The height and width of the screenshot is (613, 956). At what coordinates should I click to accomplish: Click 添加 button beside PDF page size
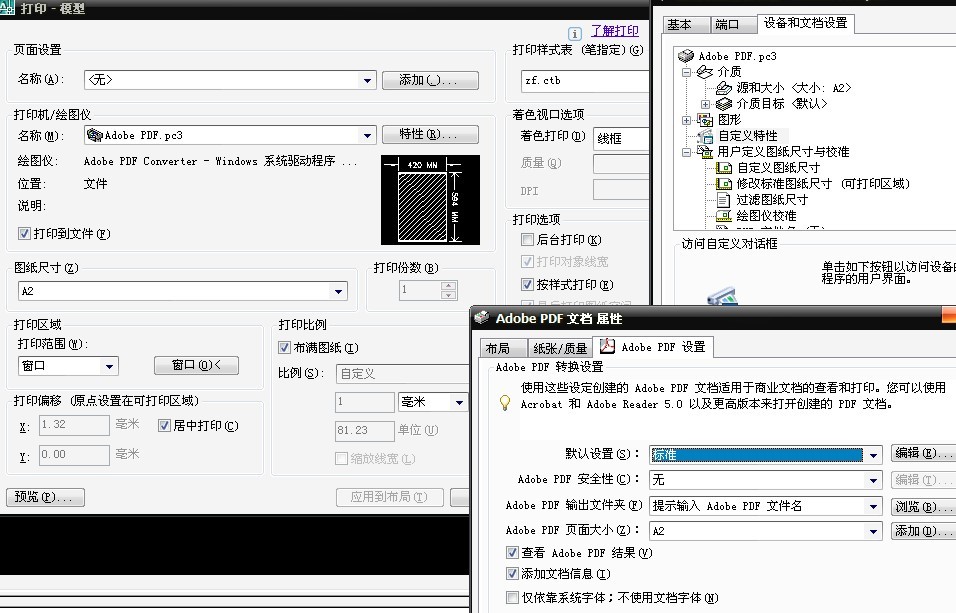923,531
